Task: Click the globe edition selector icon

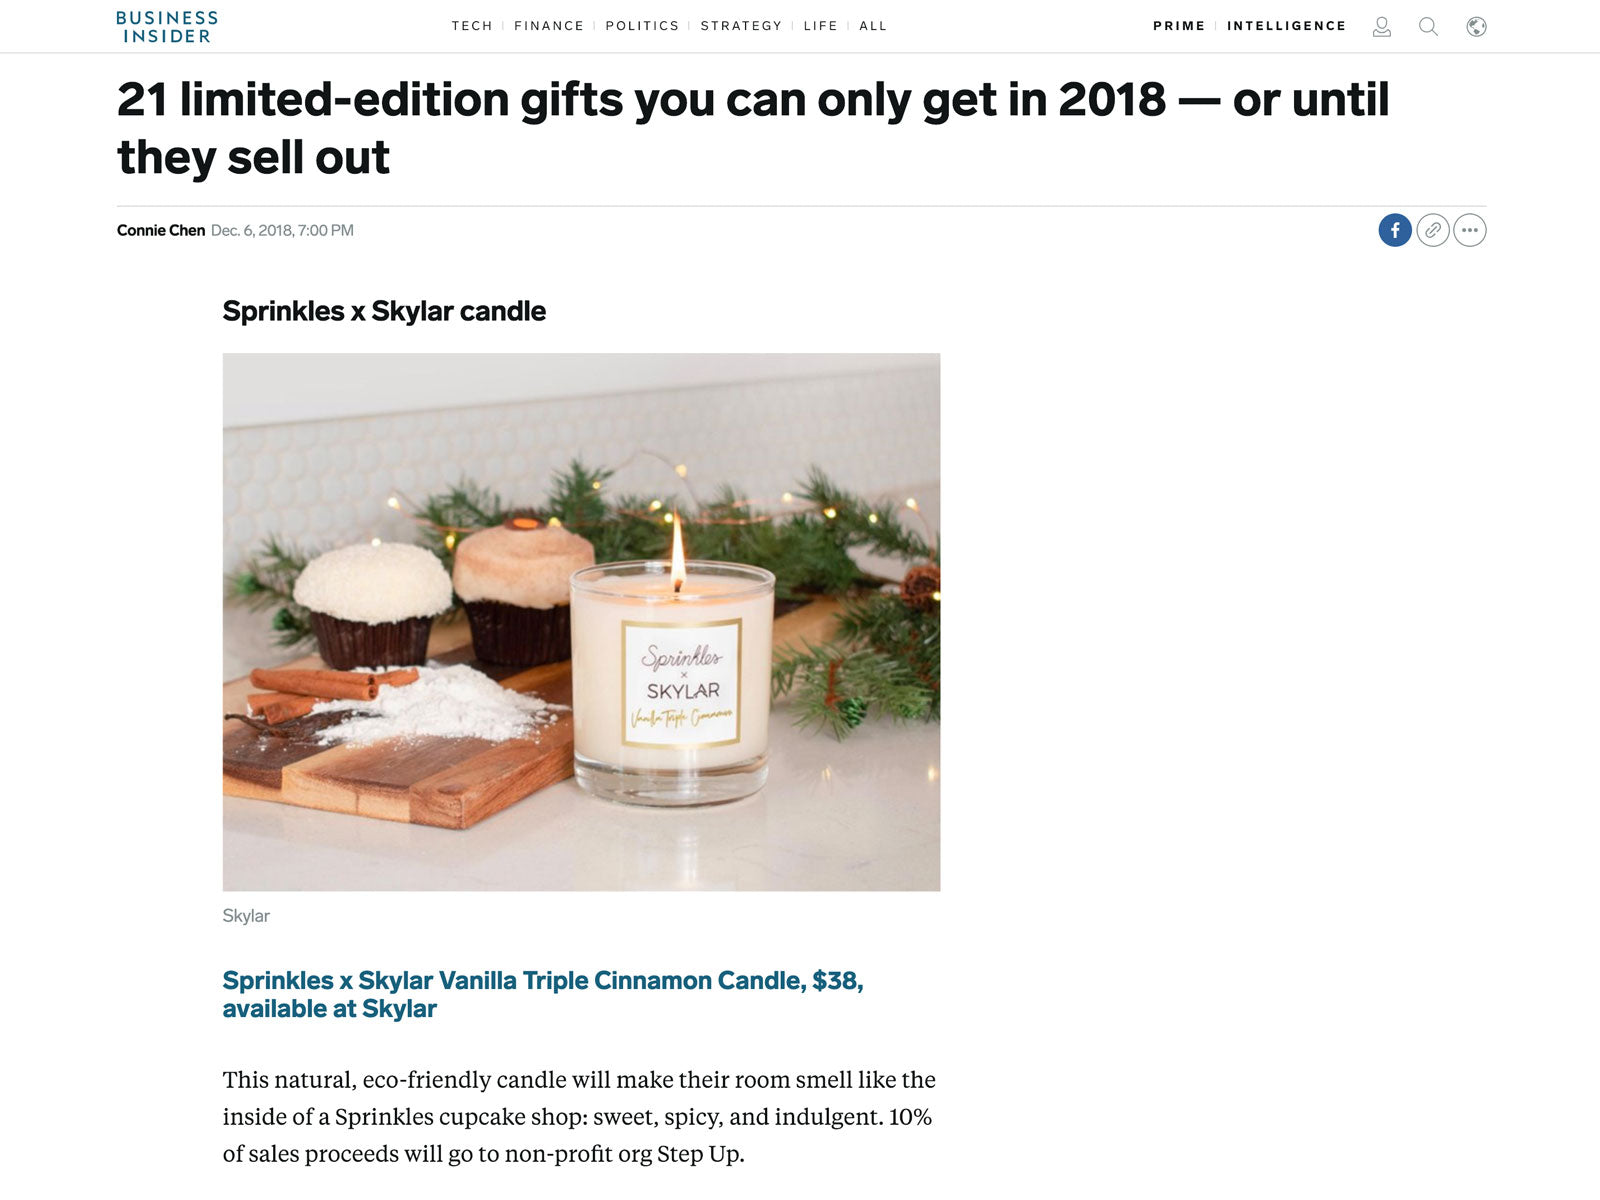Action: [x=1476, y=27]
